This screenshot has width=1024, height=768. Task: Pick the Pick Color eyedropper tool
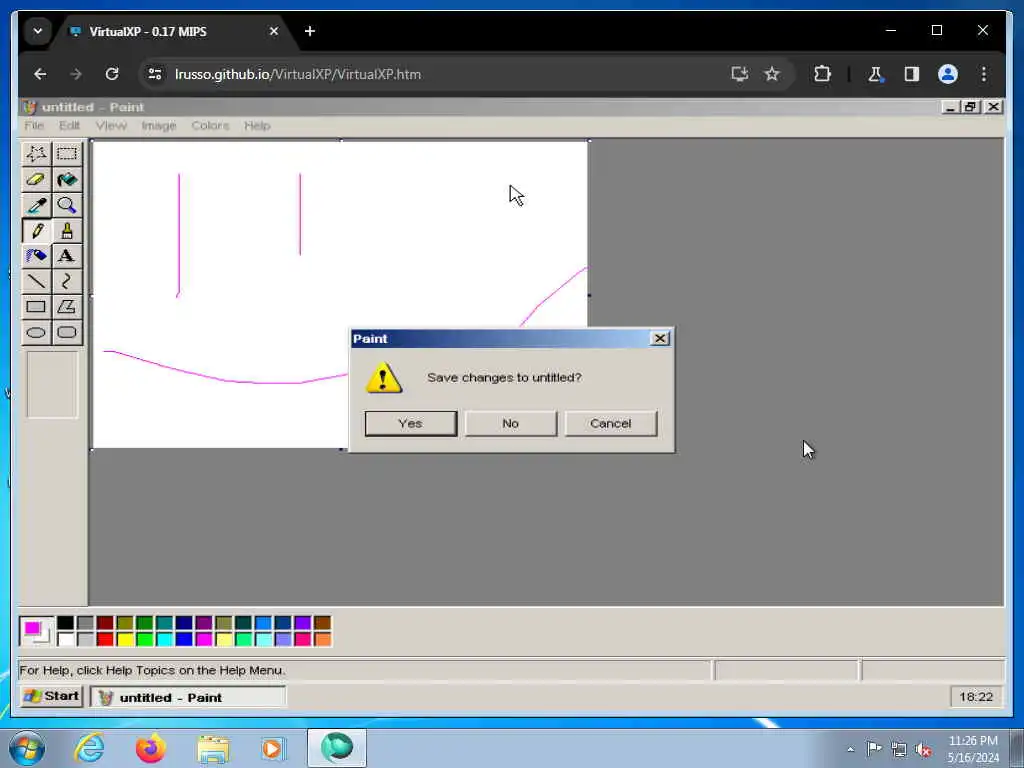[x=36, y=205]
